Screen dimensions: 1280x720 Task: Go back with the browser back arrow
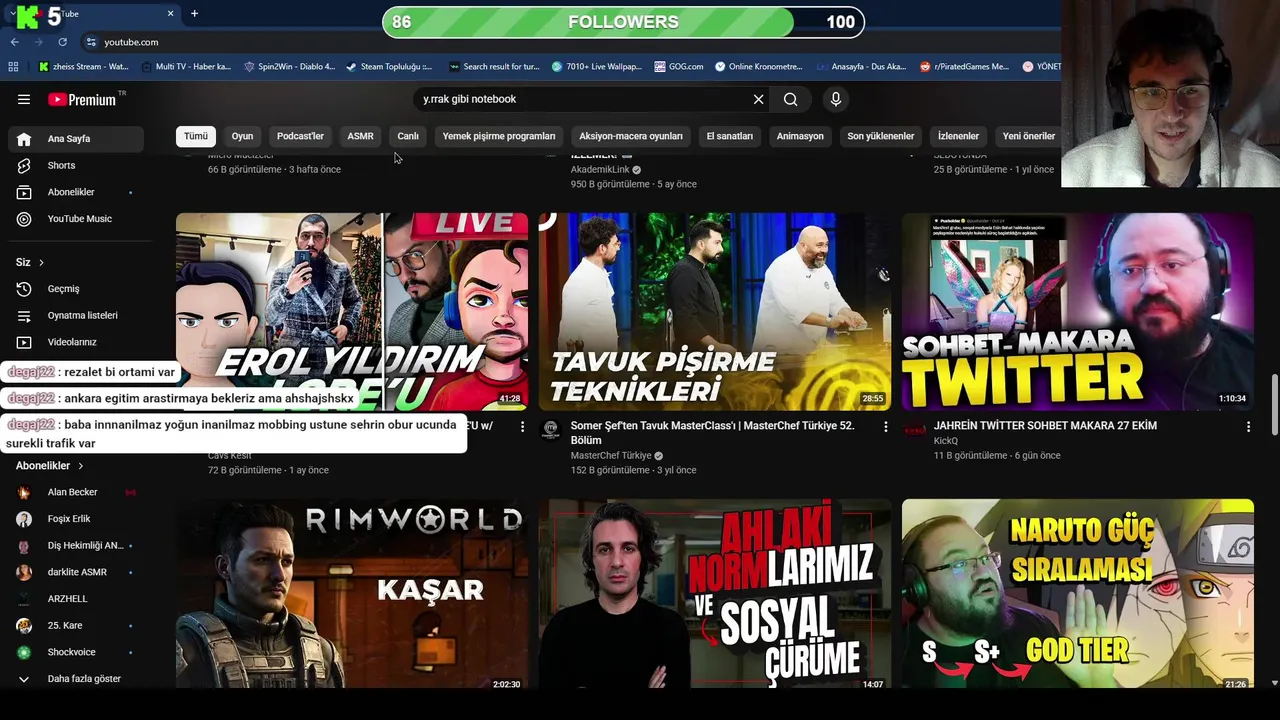point(14,42)
